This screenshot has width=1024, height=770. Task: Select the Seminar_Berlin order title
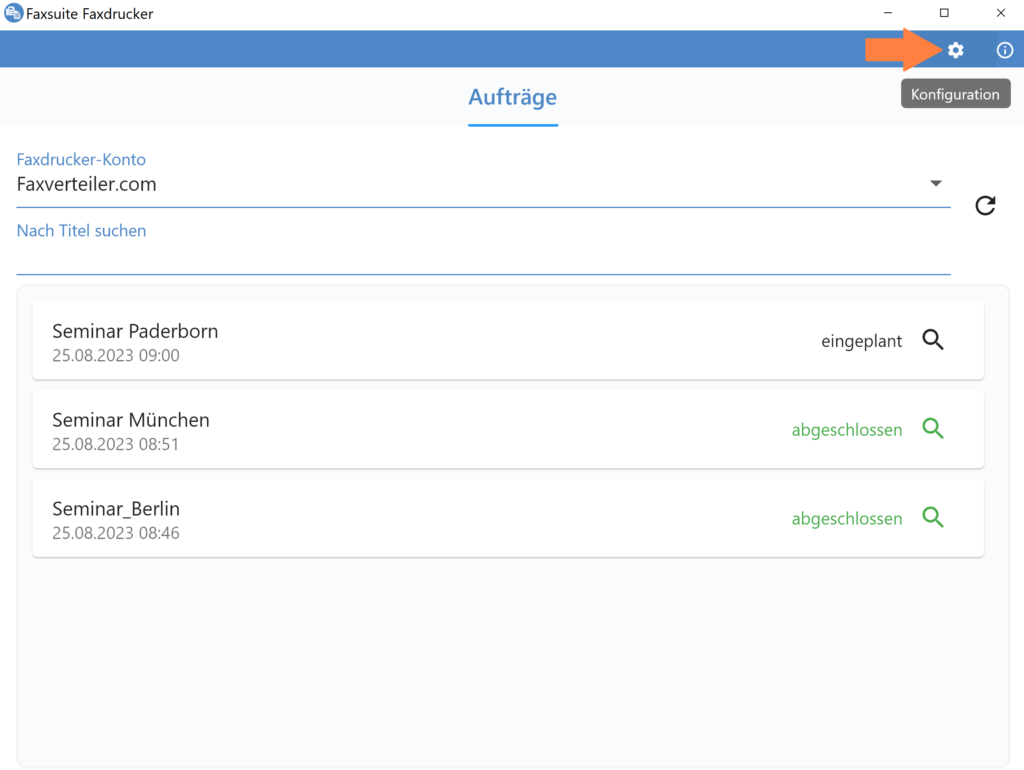coord(116,509)
